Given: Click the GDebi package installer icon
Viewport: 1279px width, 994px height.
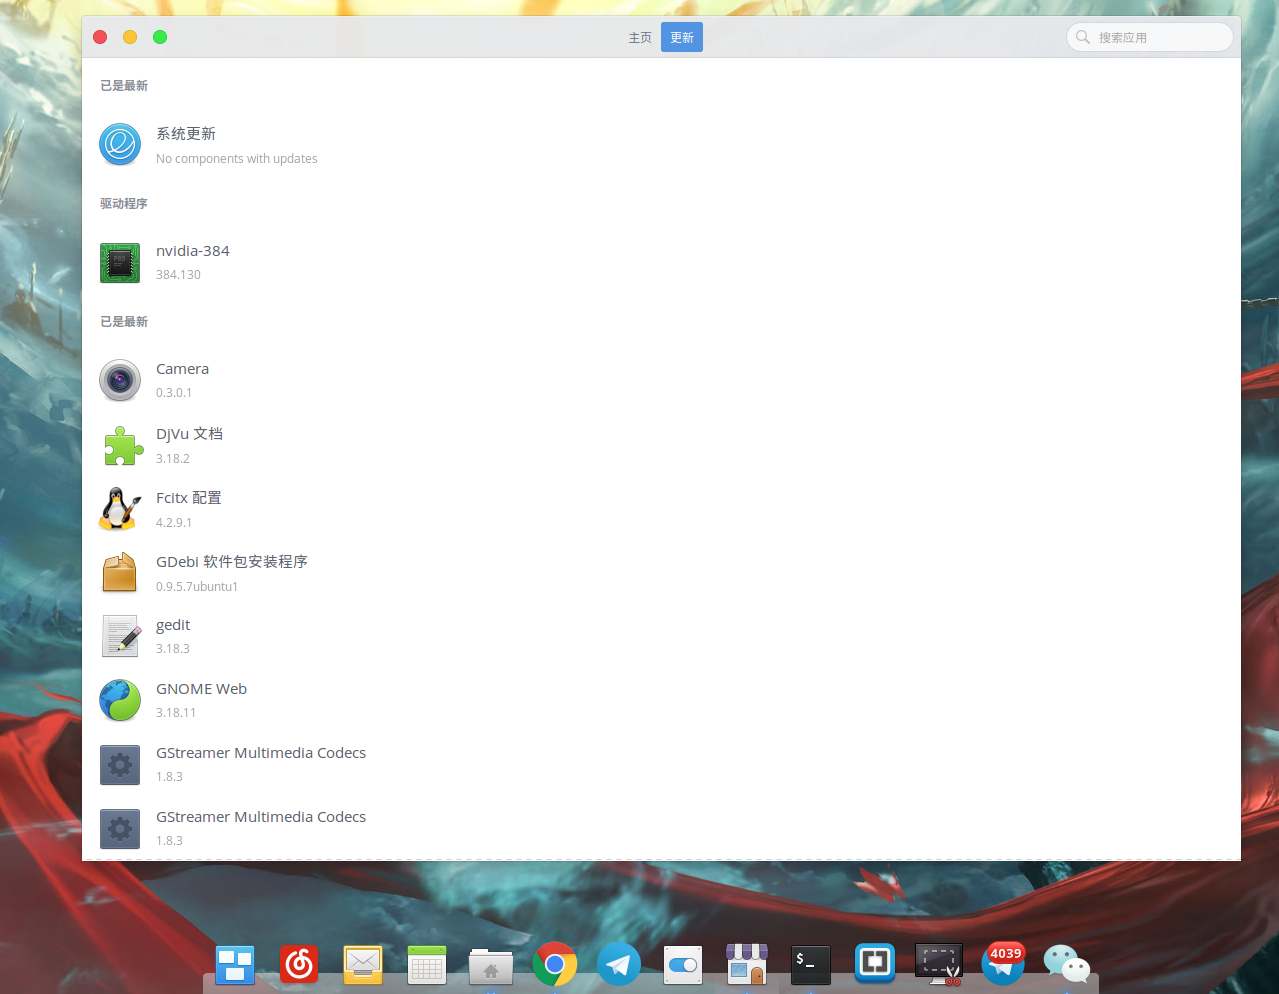Looking at the screenshot, I should coord(120,573).
